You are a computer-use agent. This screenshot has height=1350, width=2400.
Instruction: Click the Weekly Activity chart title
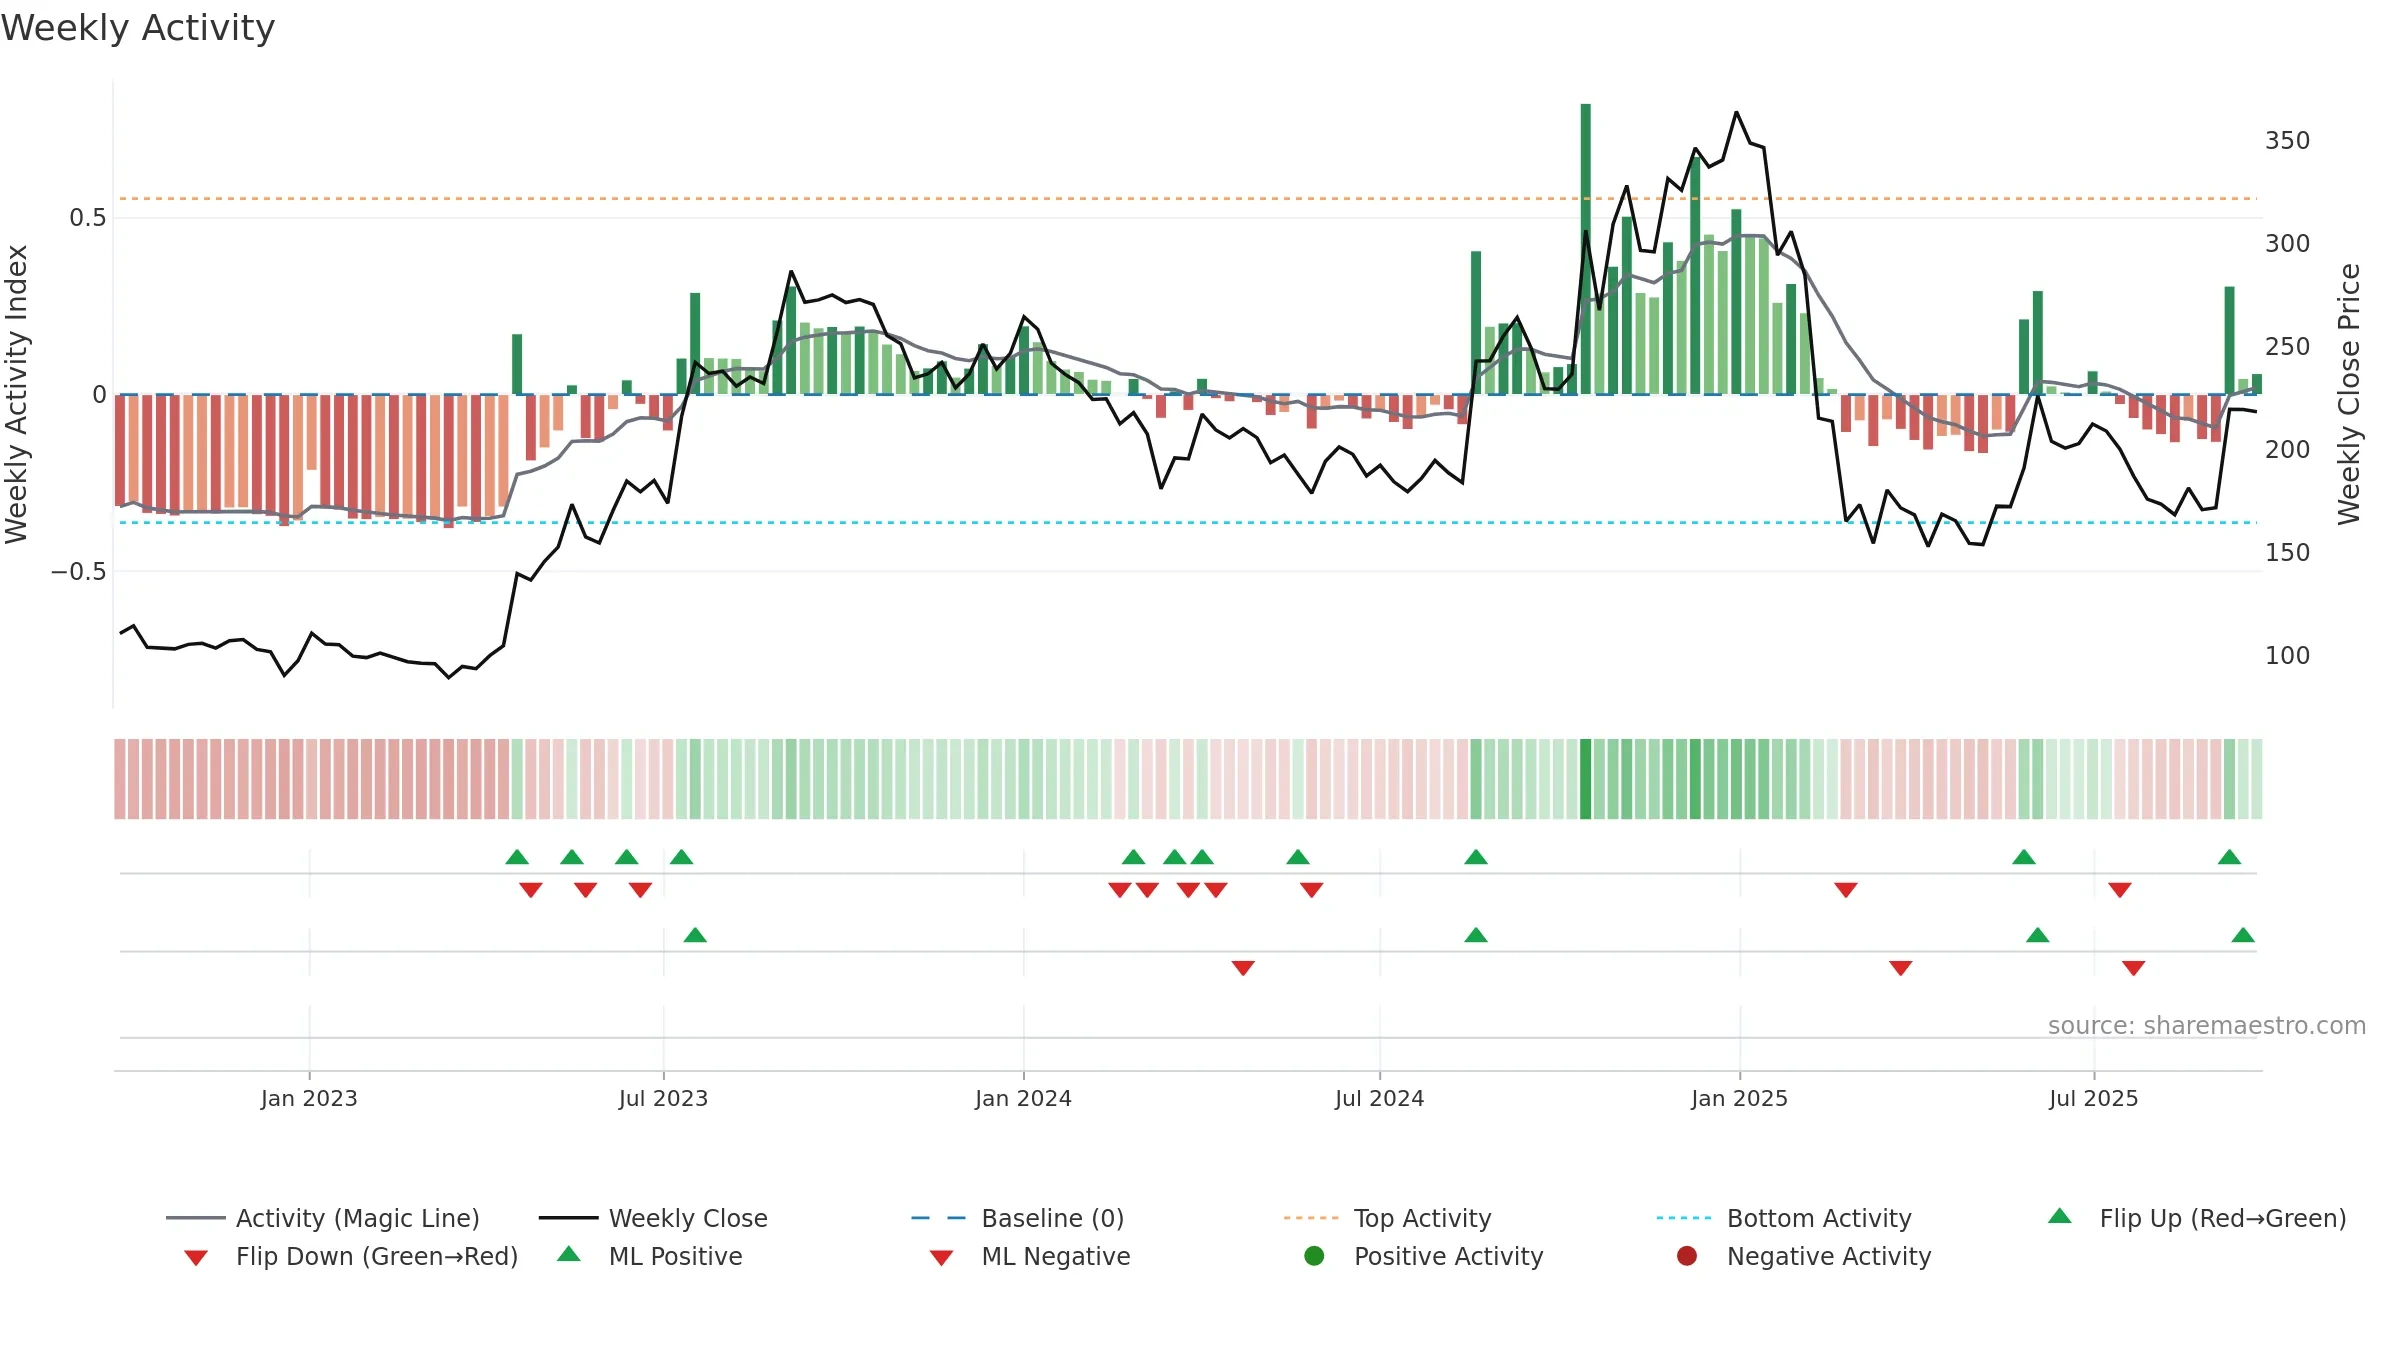[138, 28]
